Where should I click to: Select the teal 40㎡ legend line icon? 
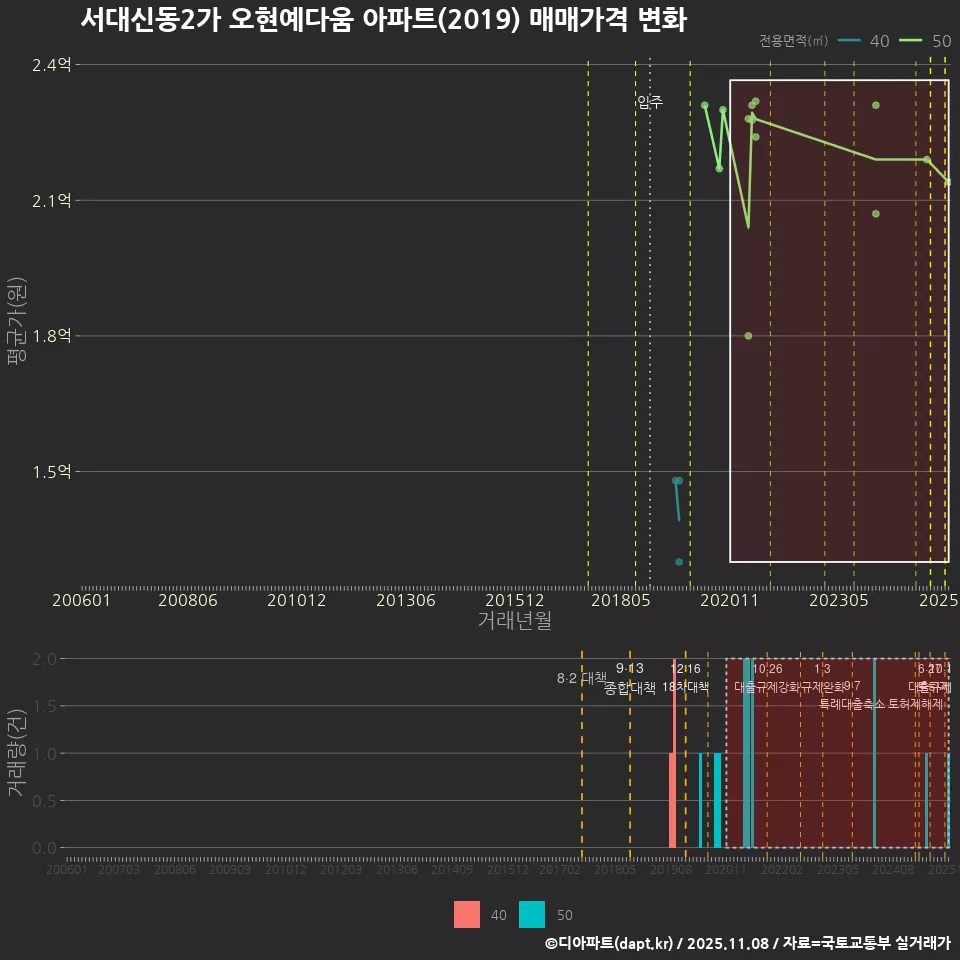848,41
